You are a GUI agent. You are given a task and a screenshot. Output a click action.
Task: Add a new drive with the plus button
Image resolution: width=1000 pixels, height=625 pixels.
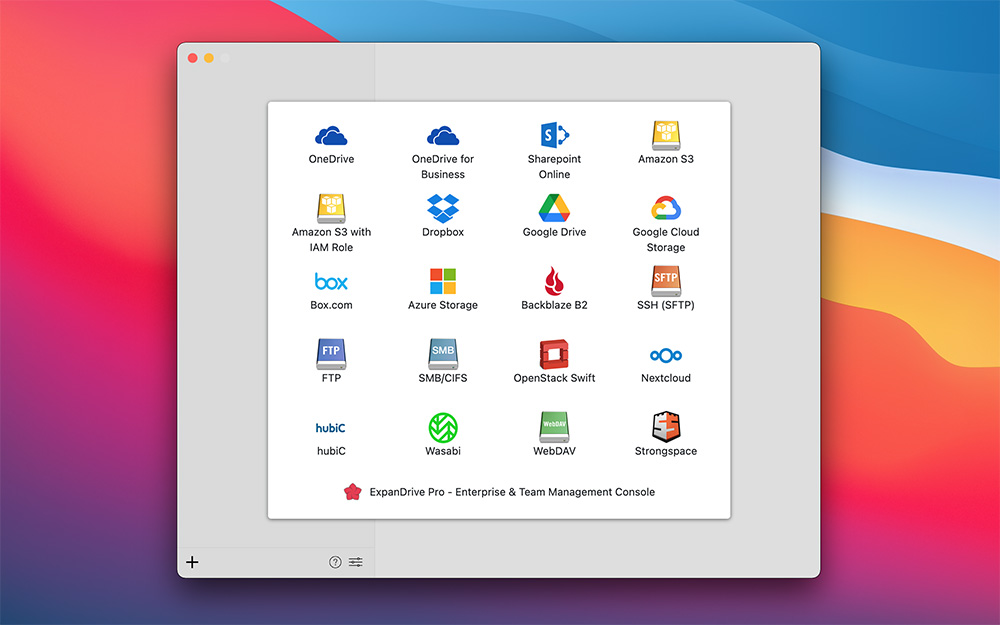pos(192,562)
